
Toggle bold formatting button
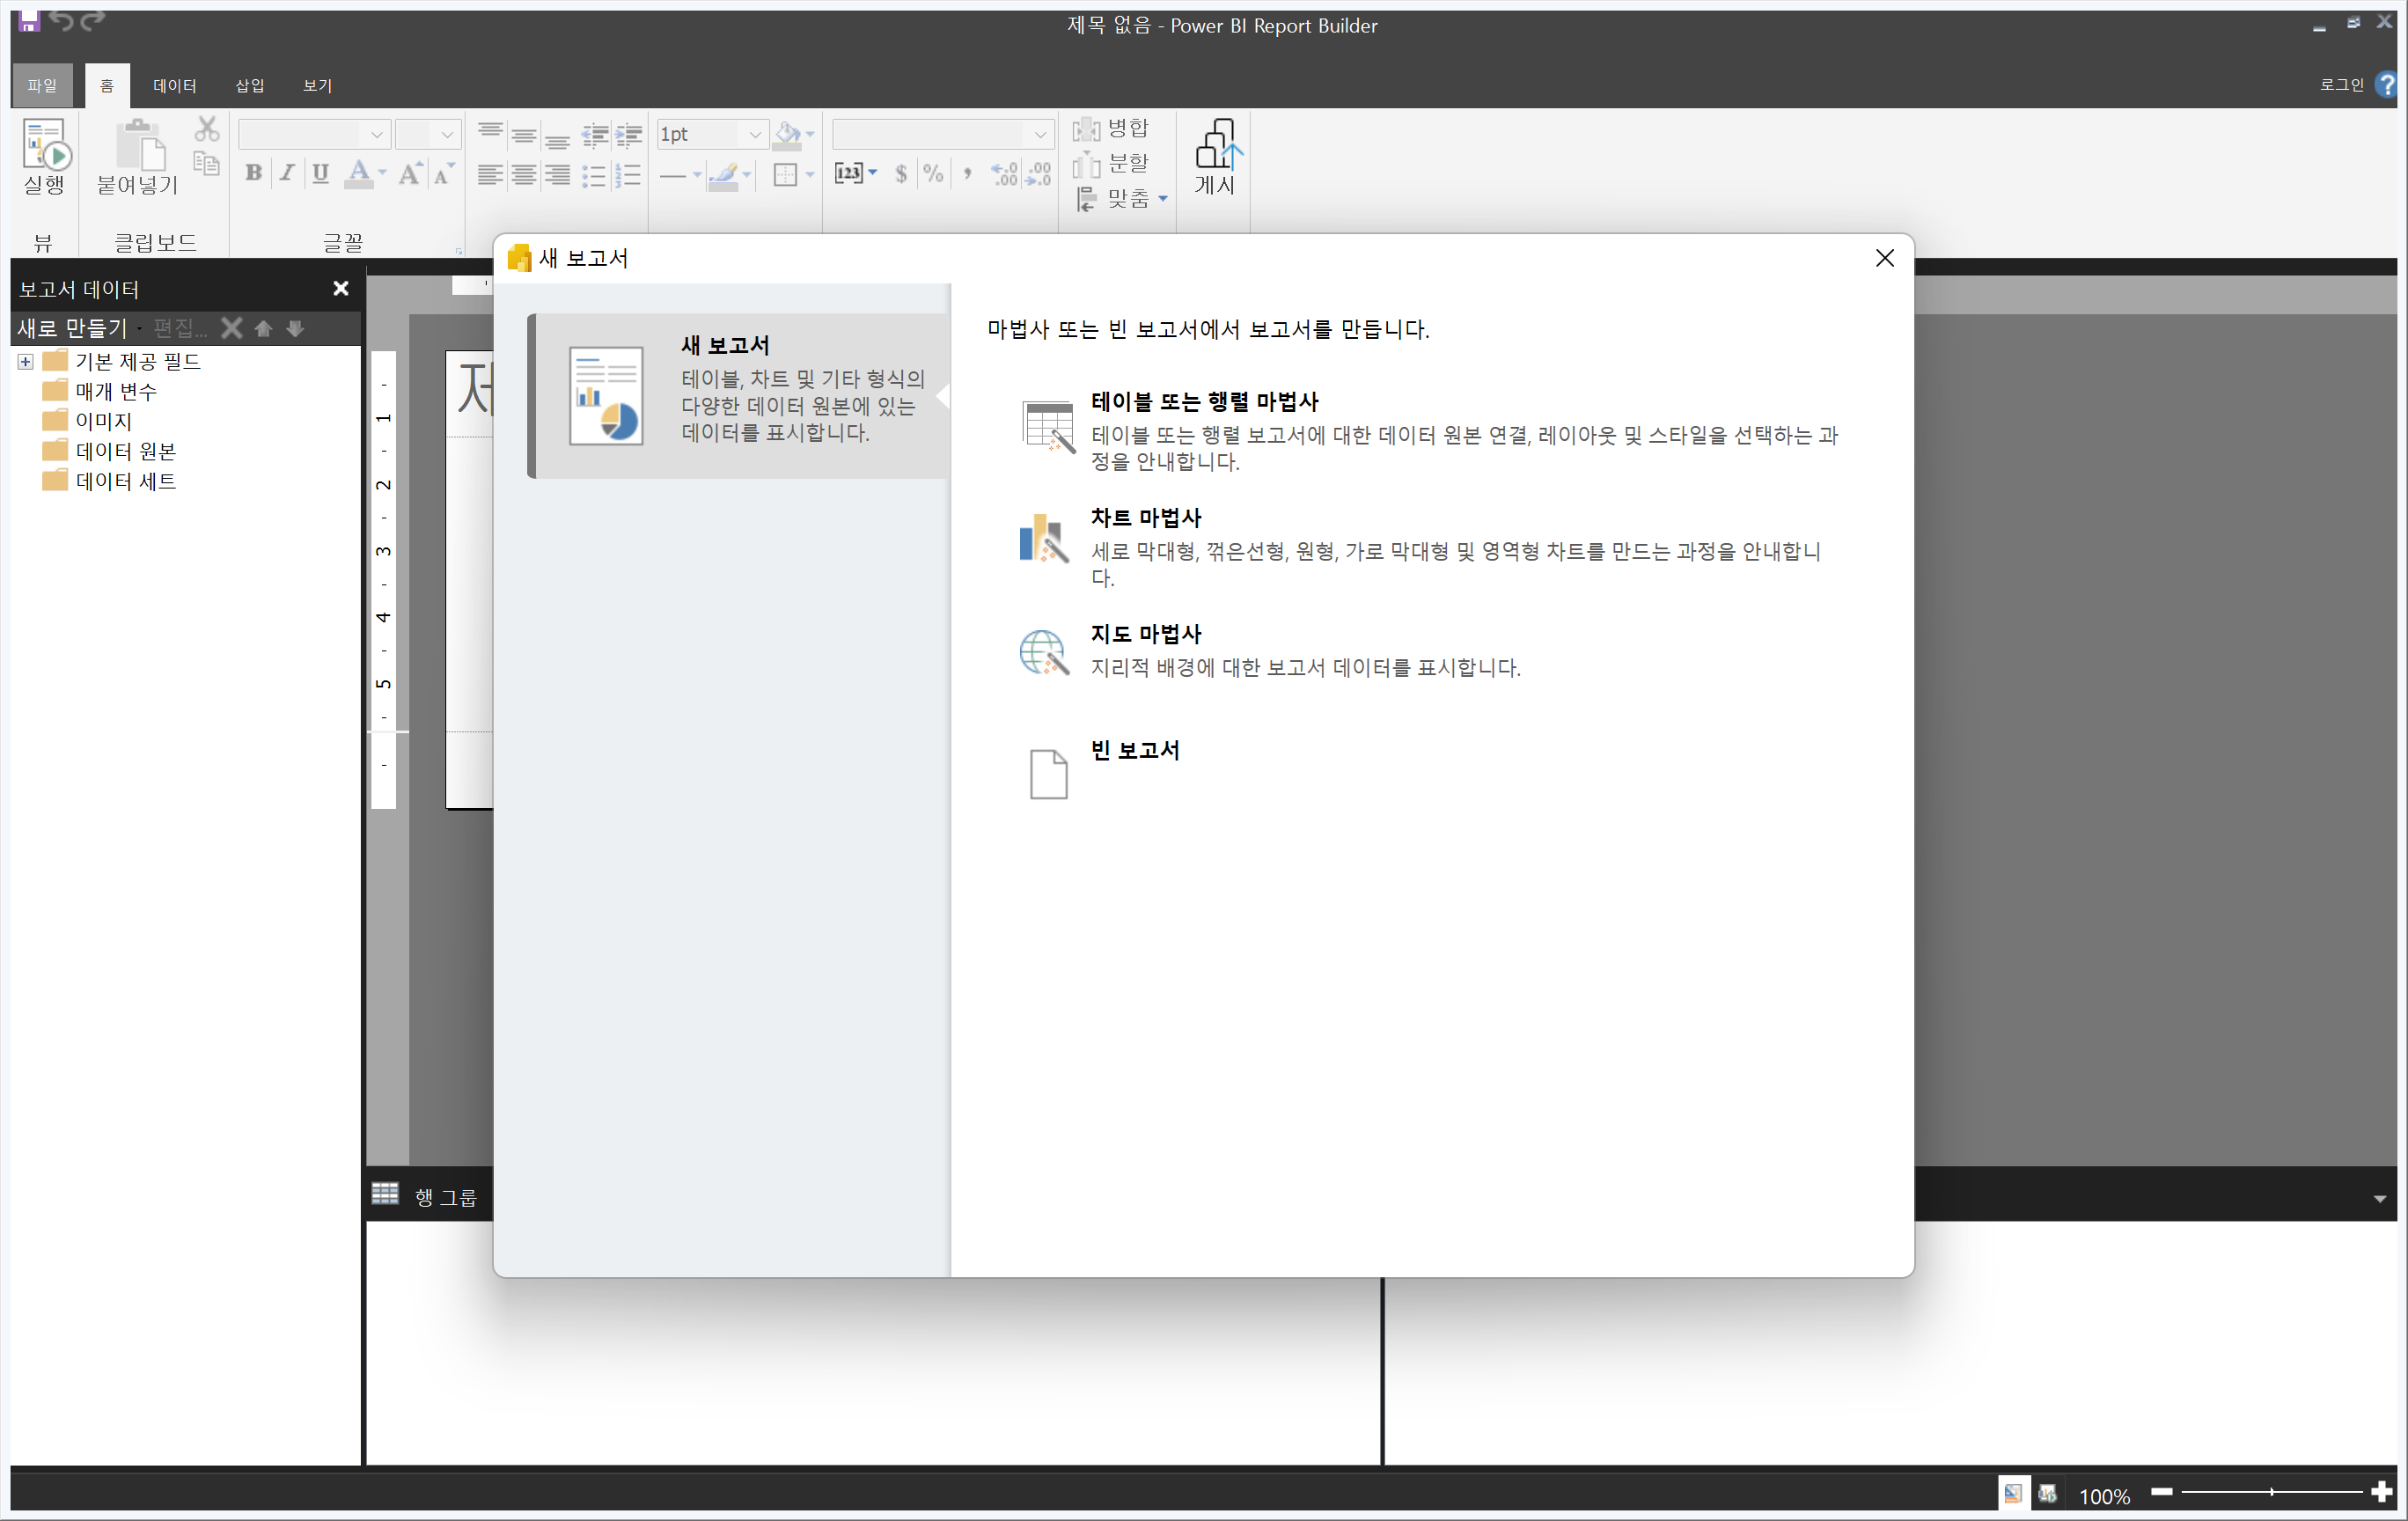coord(254,173)
